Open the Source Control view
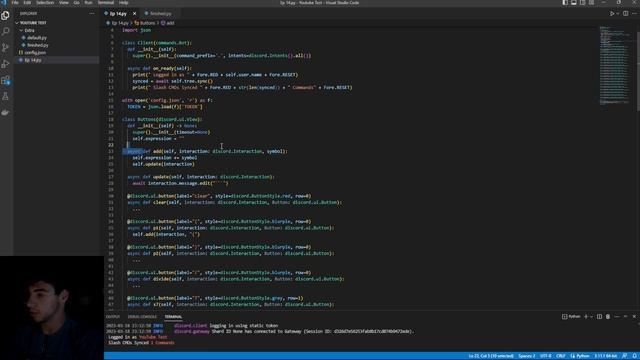This screenshot has height=360, width=640. (5, 48)
